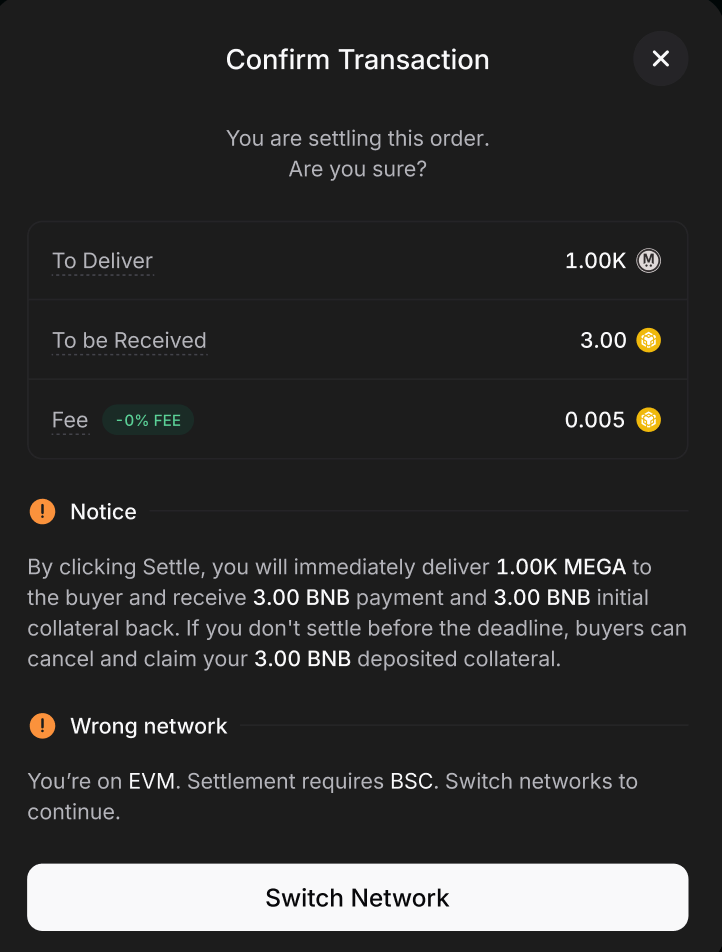722x952 pixels.
Task: Click the orange Notice warning icon
Action: [x=43, y=512]
